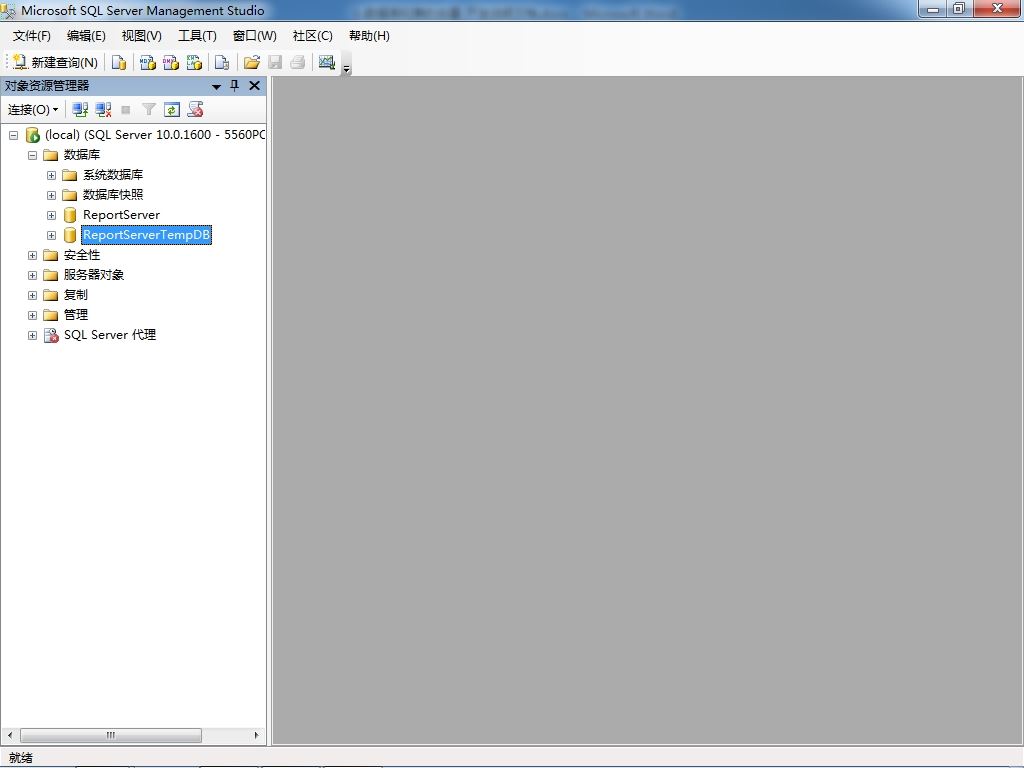The image size is (1024, 768).
Task: Select the 数据库快照 tree item
Action: point(113,195)
